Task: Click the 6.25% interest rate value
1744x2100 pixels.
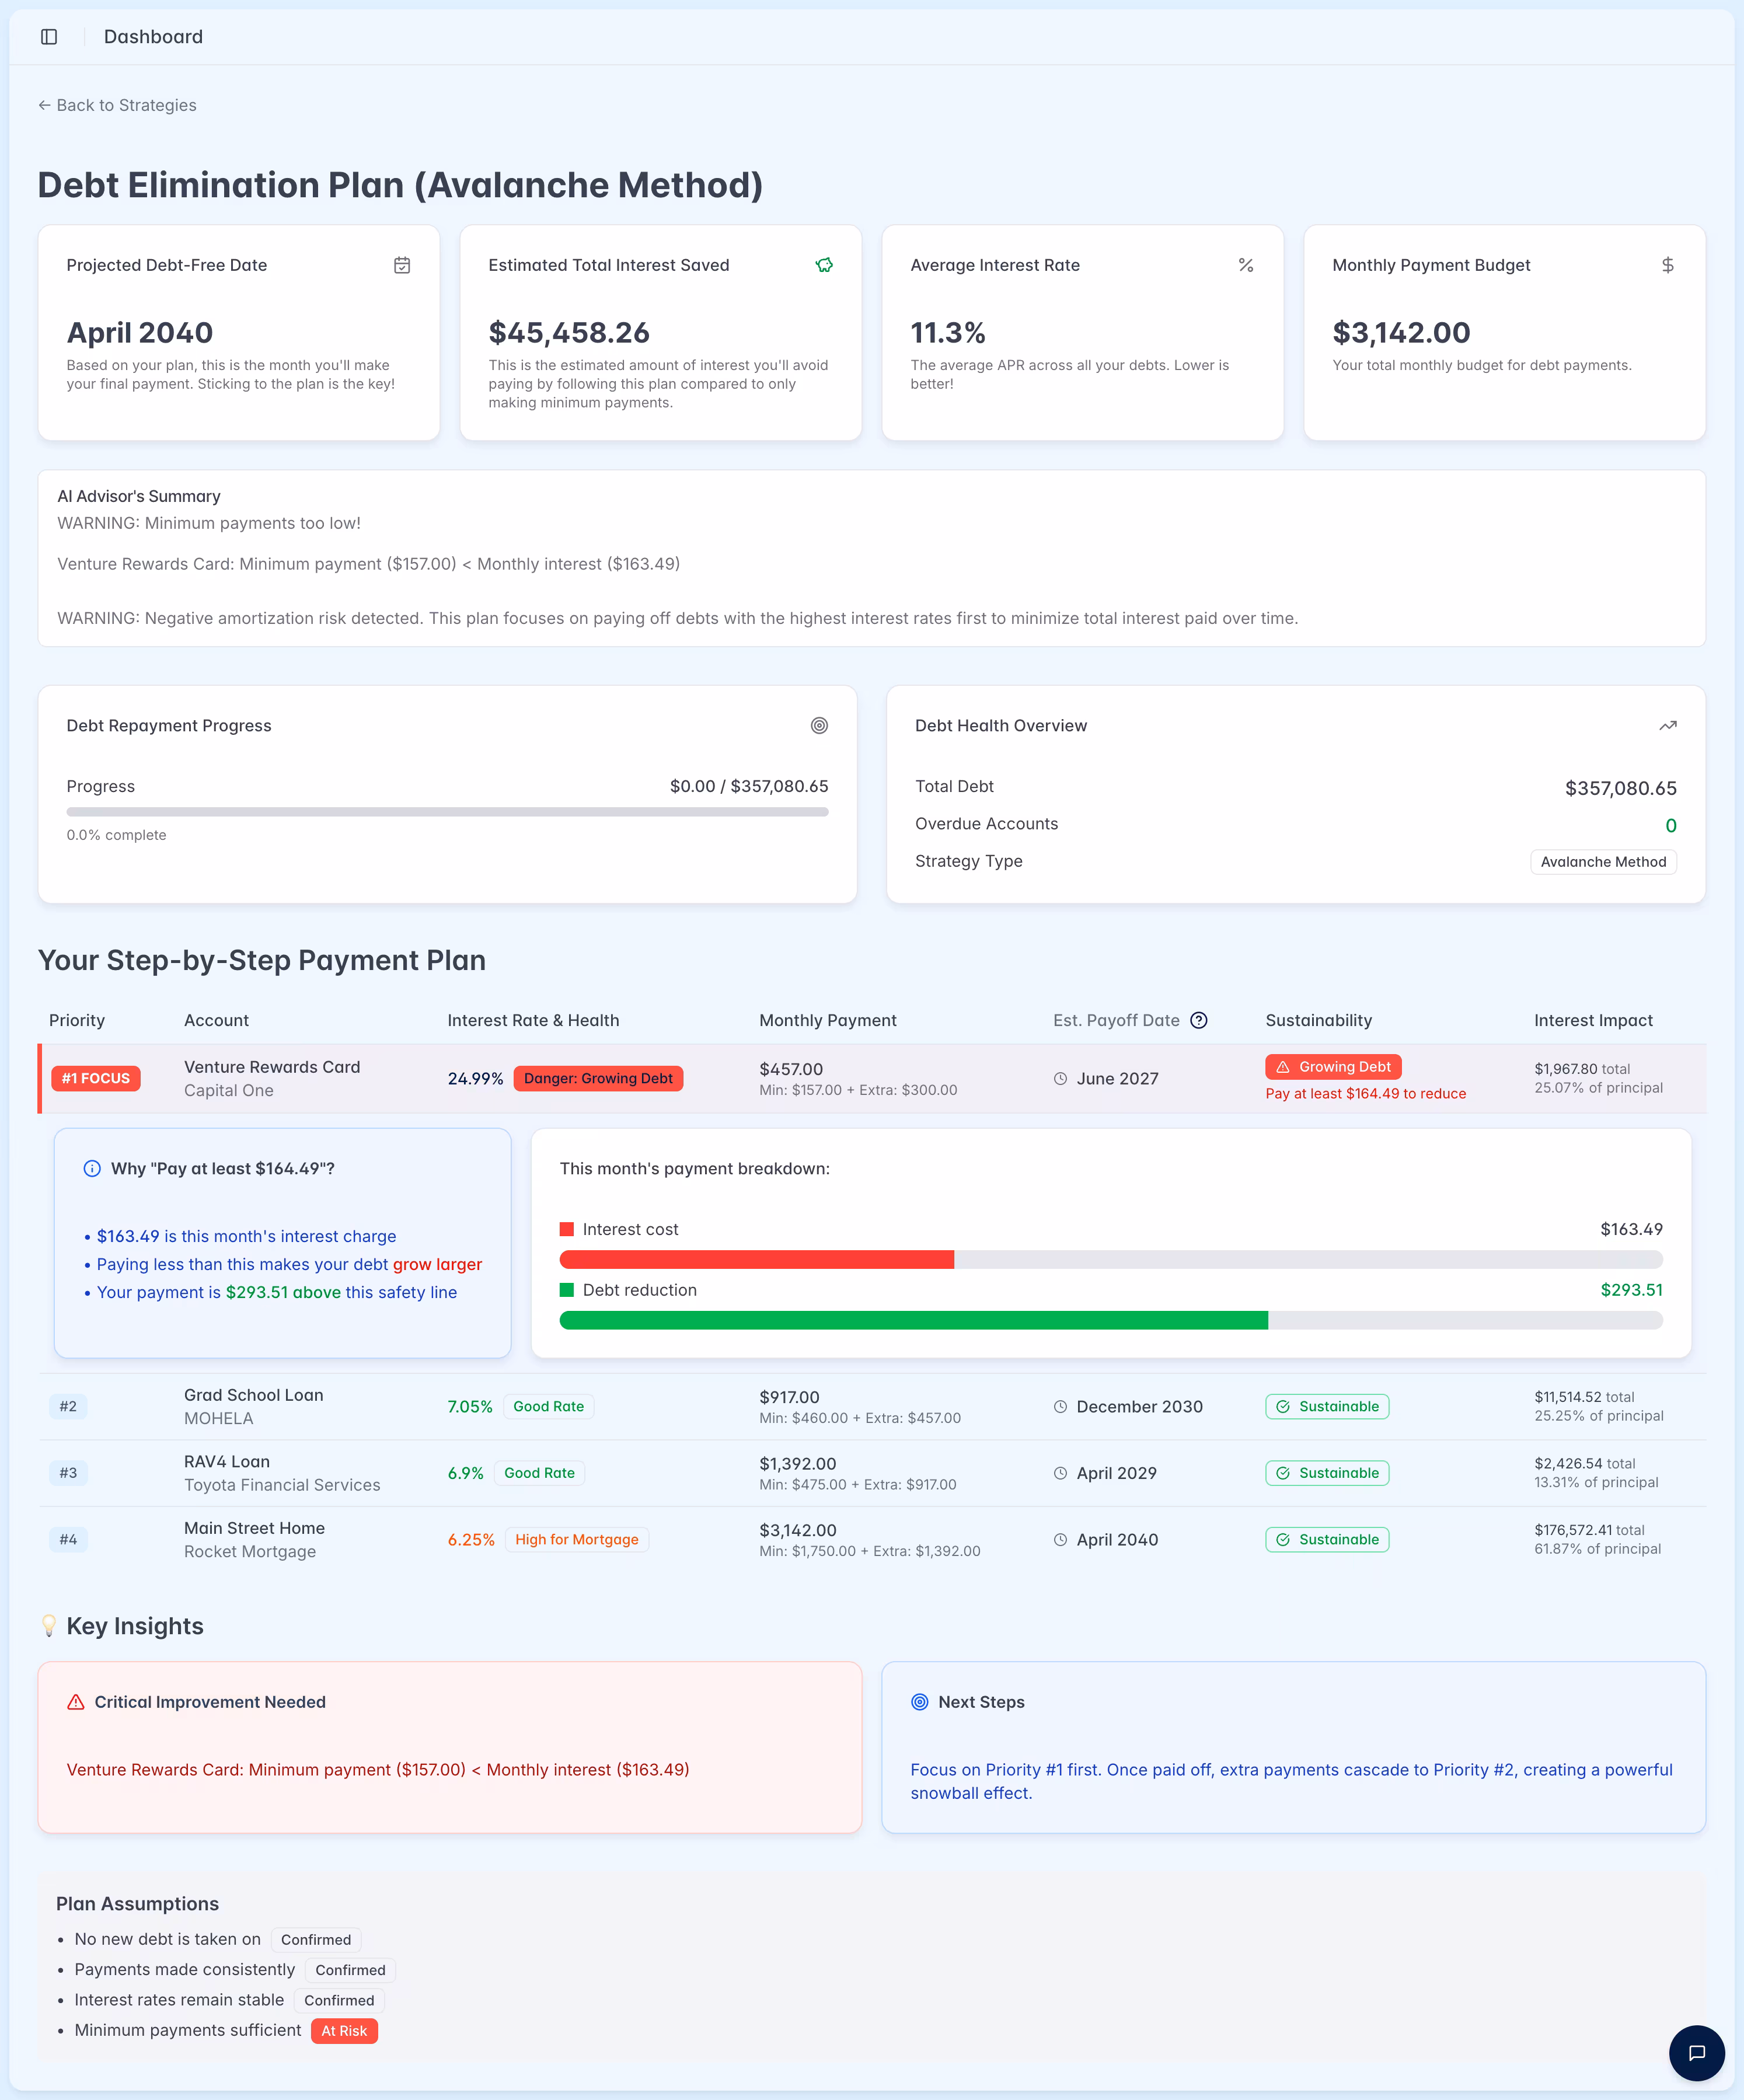Action: pyautogui.click(x=471, y=1540)
